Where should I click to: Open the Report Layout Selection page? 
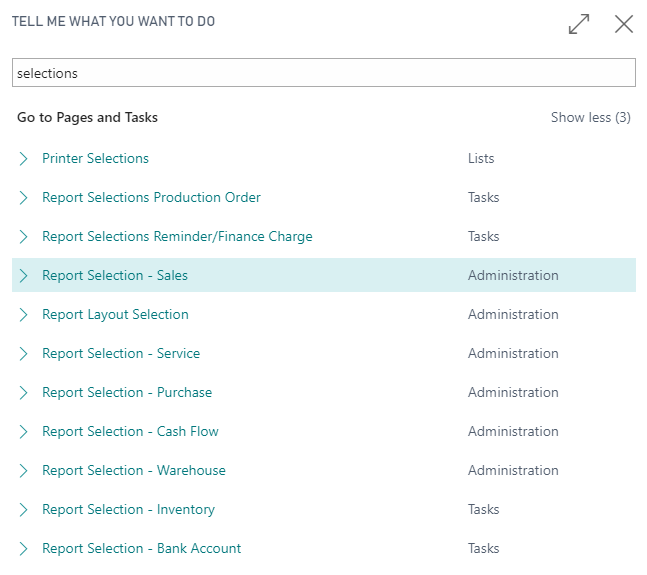pyautogui.click(x=115, y=315)
